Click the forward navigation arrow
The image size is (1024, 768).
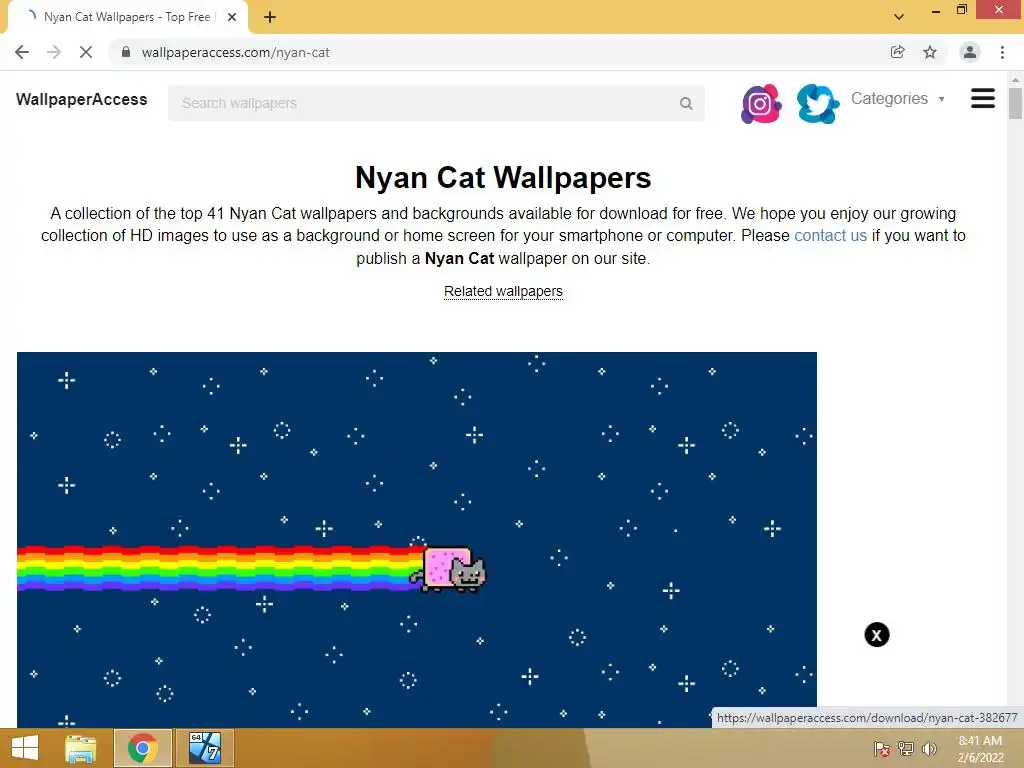click(54, 52)
